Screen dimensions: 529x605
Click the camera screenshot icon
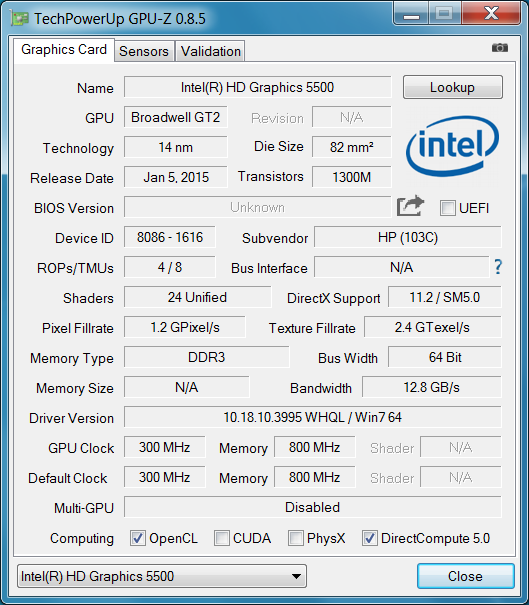click(500, 48)
